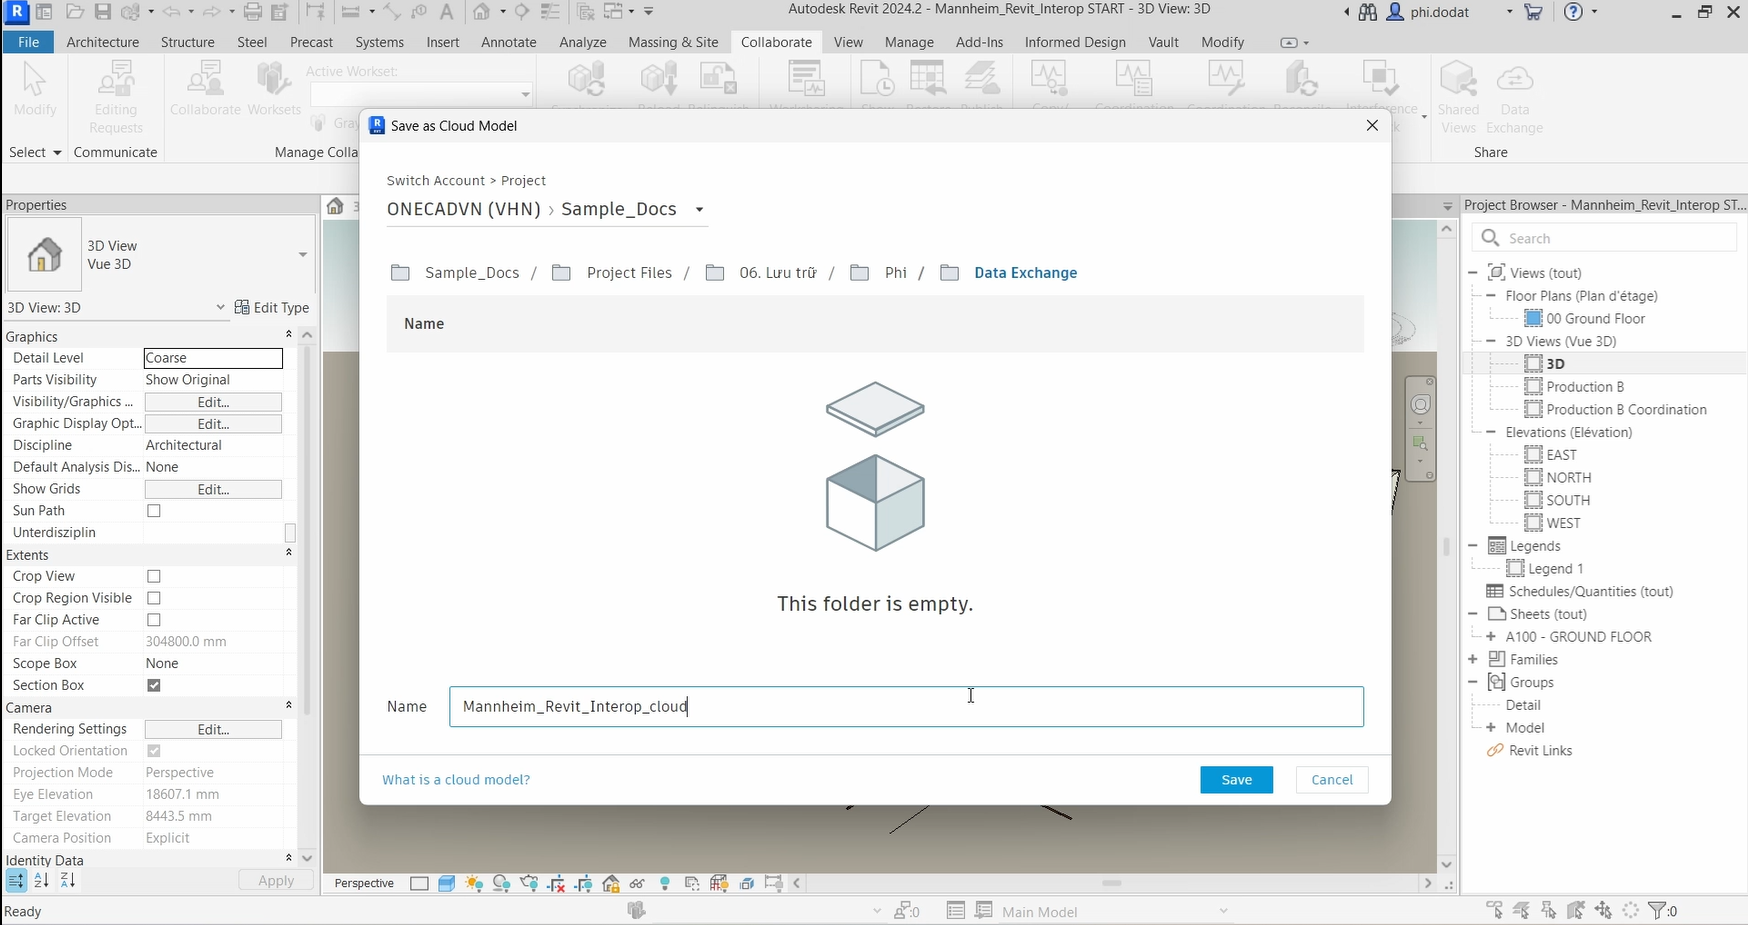The width and height of the screenshot is (1748, 925).
Task: Click the Visual Style cube icon
Action: pyautogui.click(x=447, y=883)
